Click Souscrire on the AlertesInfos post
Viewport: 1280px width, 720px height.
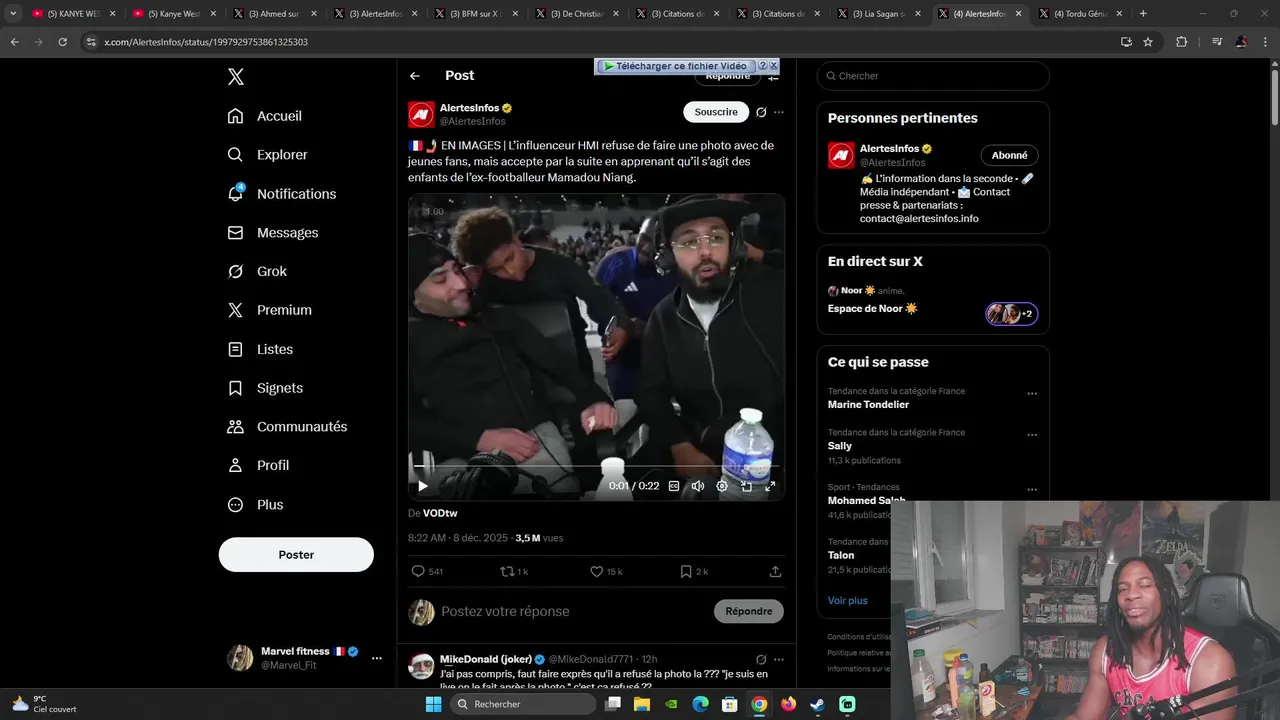[x=716, y=112]
